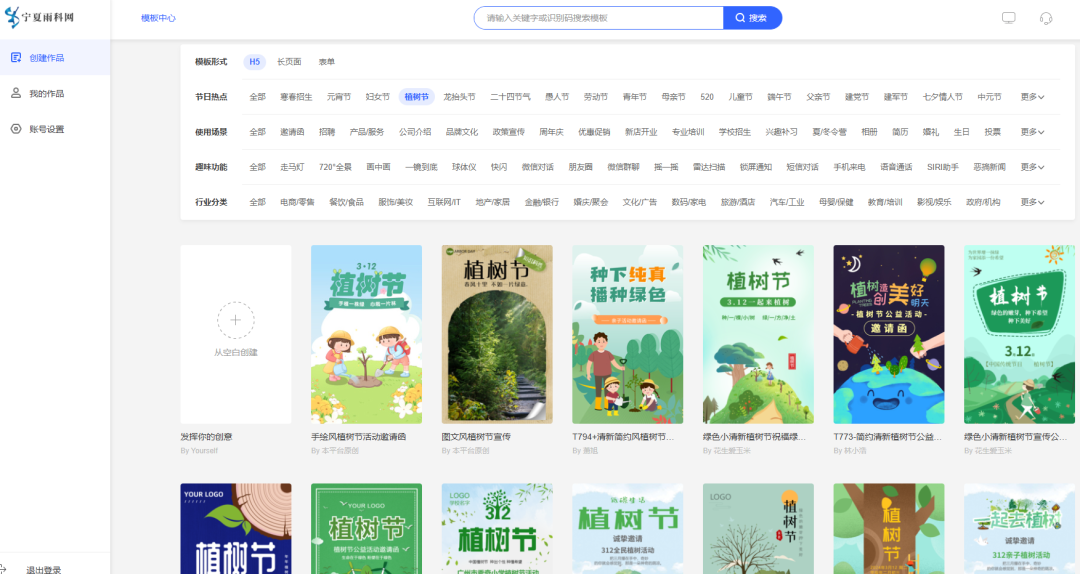Open 手绘风植树节活动邀请函 template thumbnail
Image resolution: width=1080 pixels, height=574 pixels.
pos(366,334)
